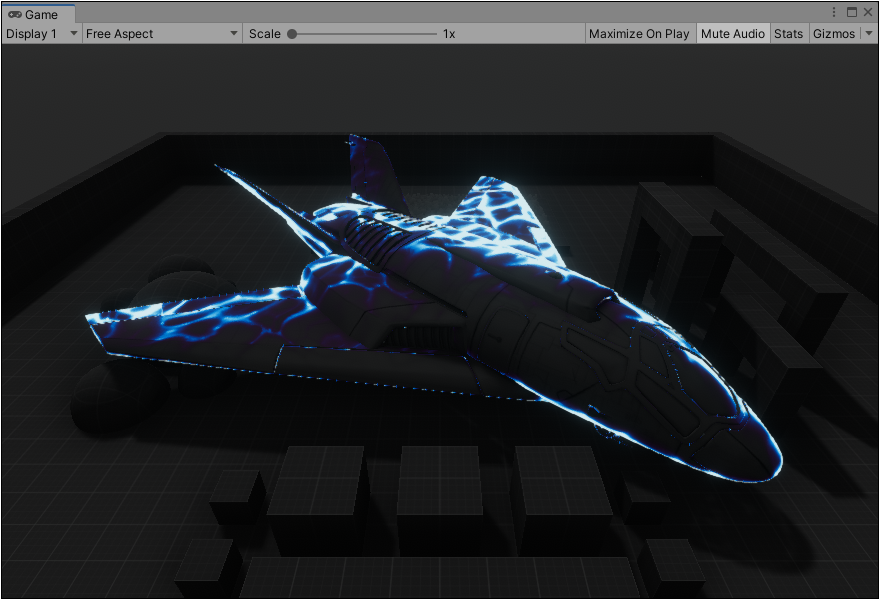Click the maximize panel icon

tap(852, 13)
